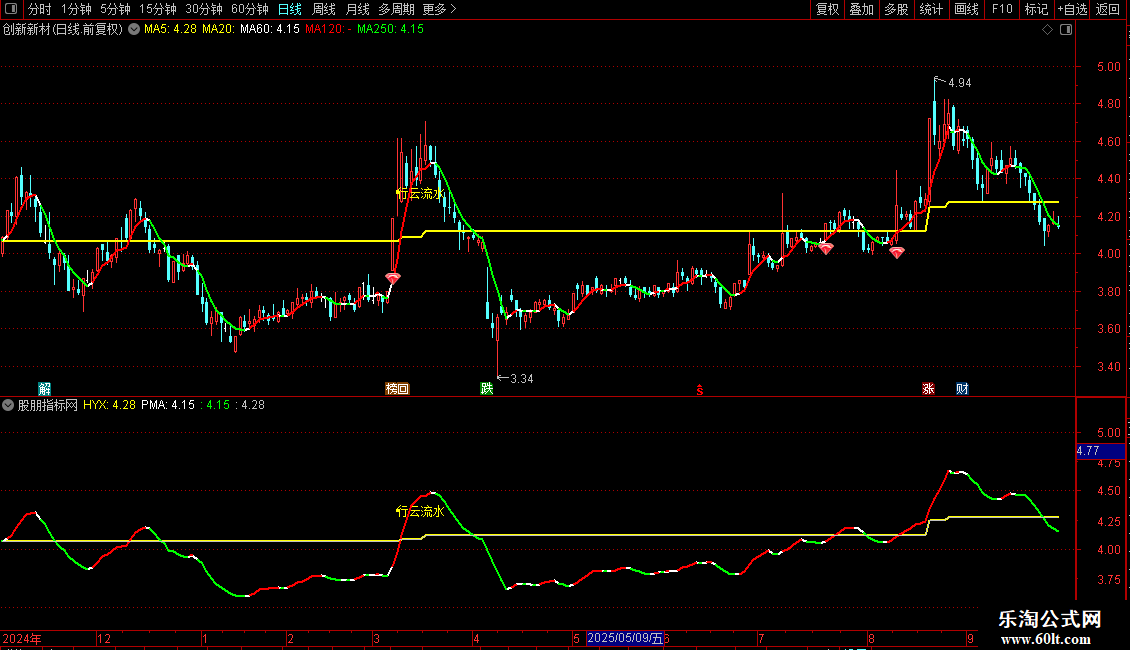Viewport: 1130px width, 650px height.
Task: Click the diamond icon at main chart top-right
Action: [x=1048, y=29]
